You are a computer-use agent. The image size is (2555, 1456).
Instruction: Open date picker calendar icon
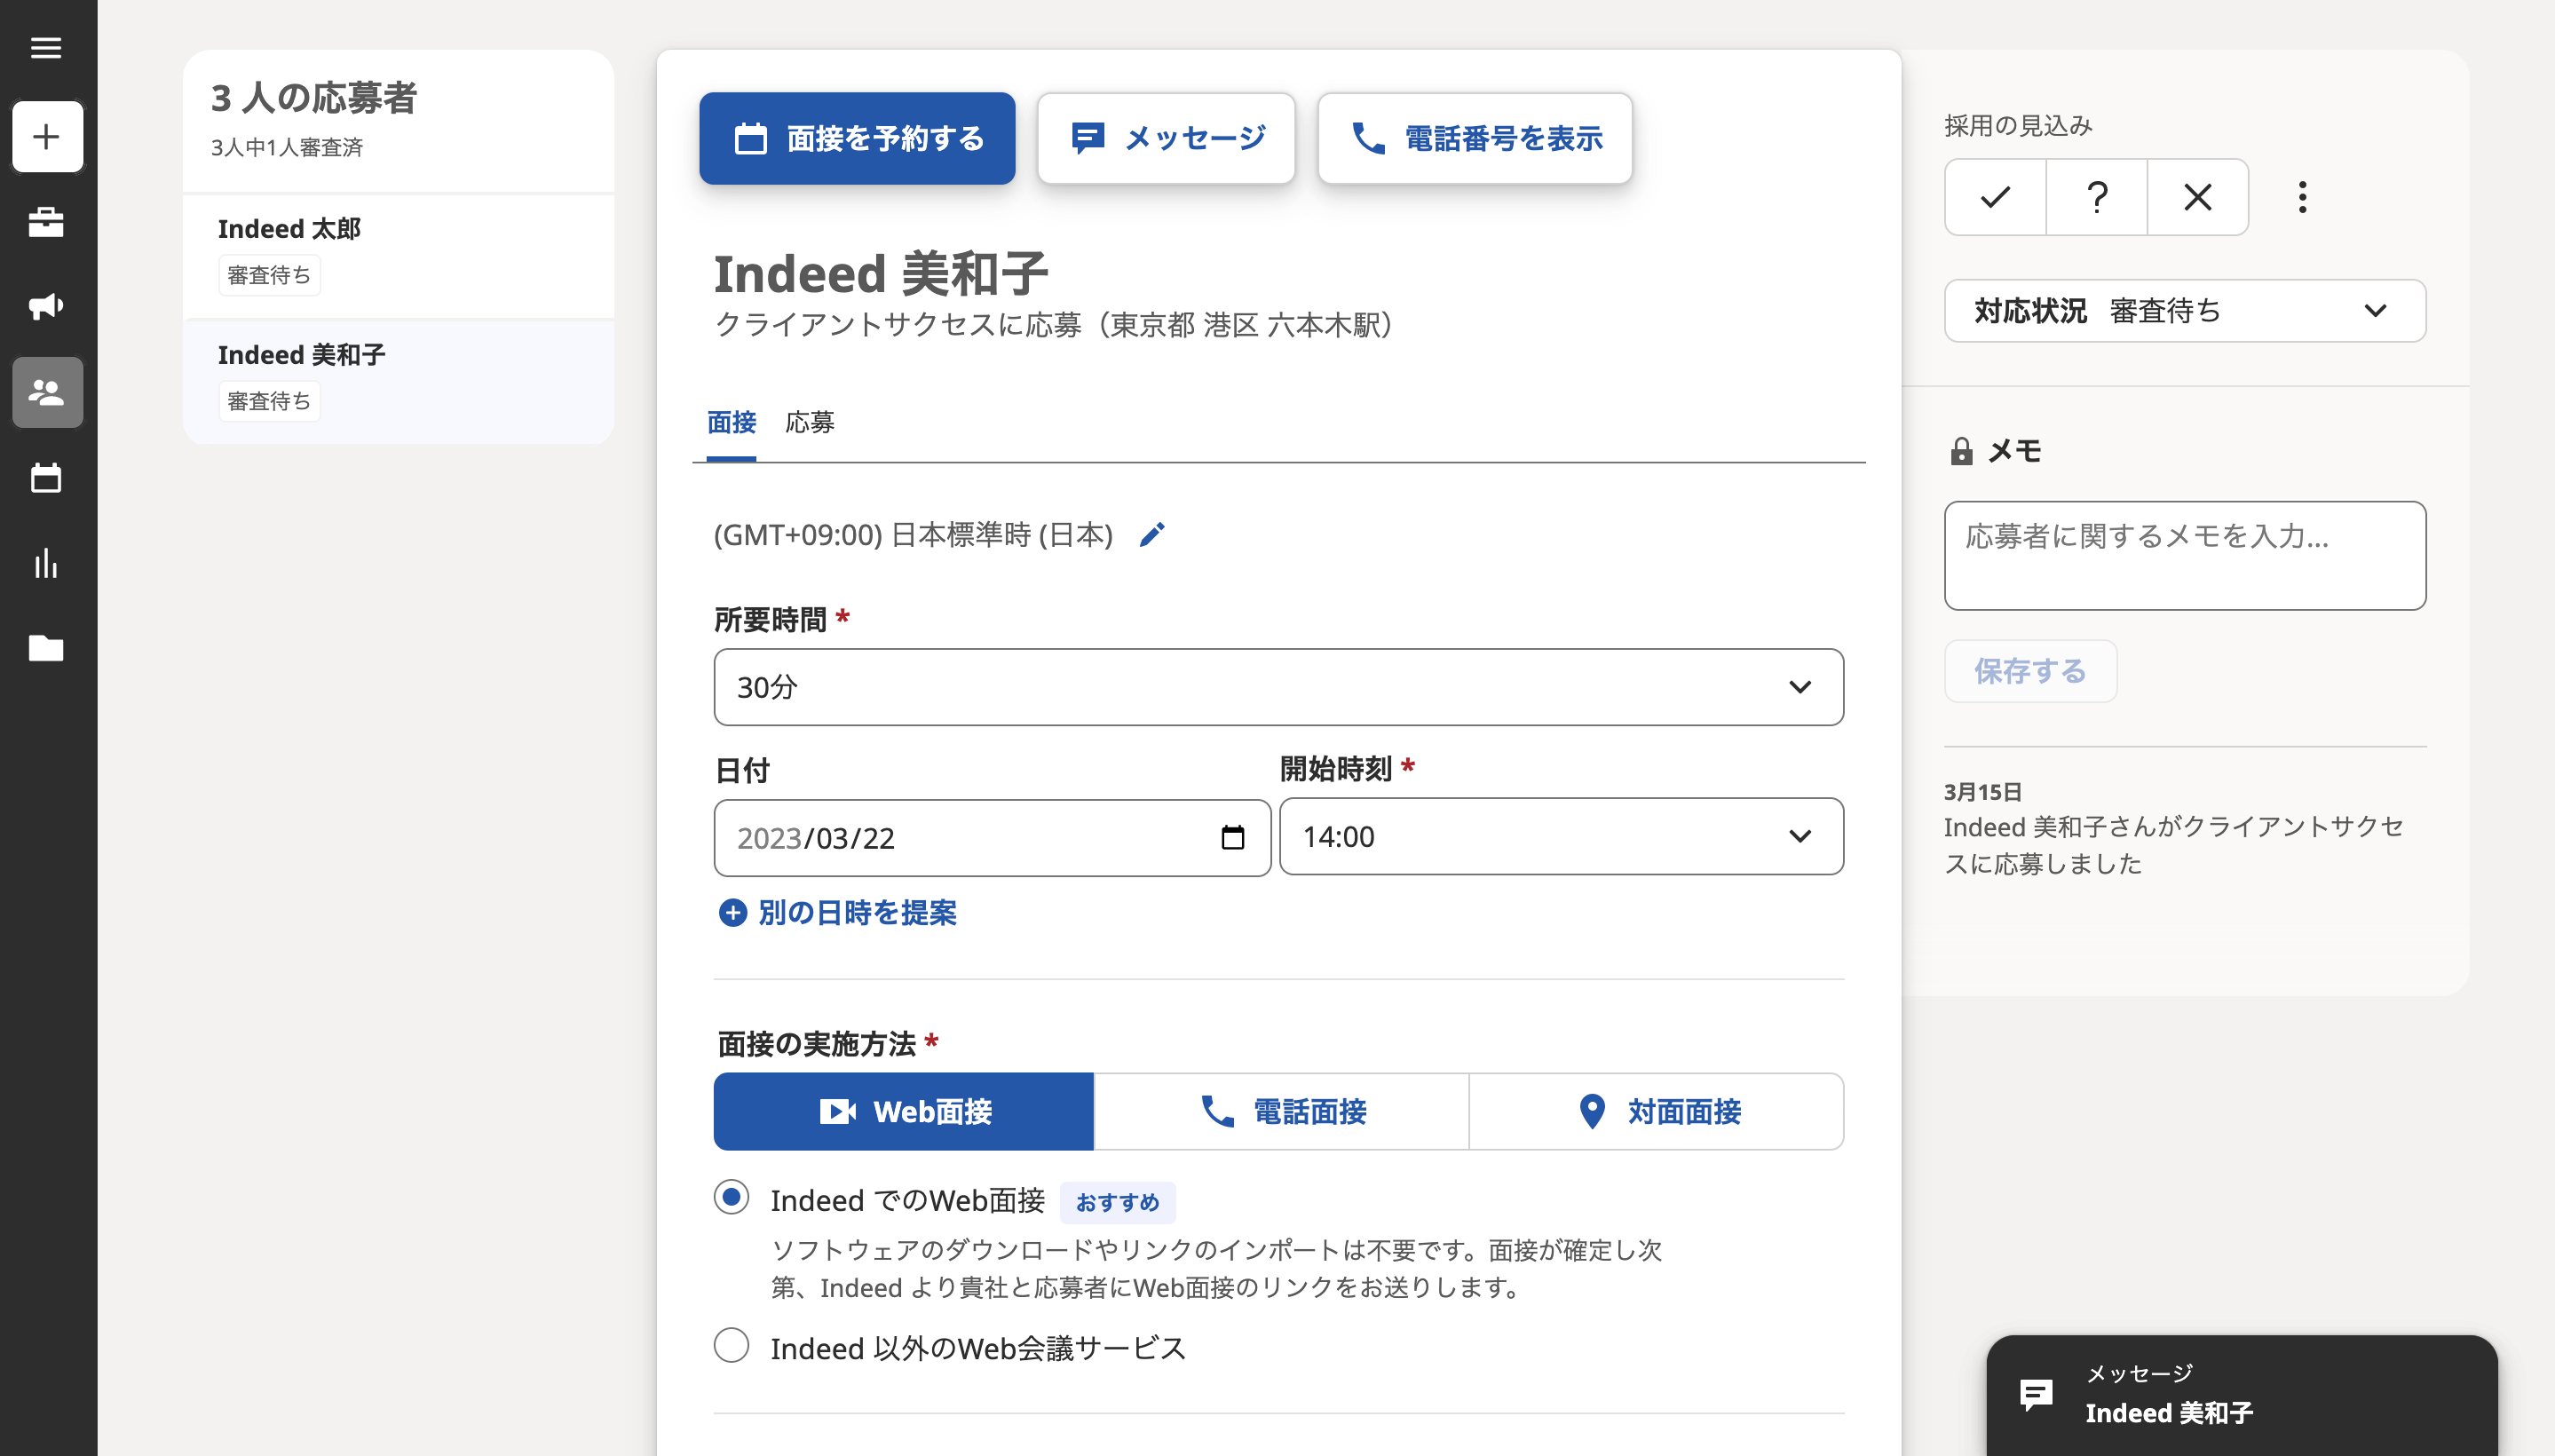pos(1232,837)
